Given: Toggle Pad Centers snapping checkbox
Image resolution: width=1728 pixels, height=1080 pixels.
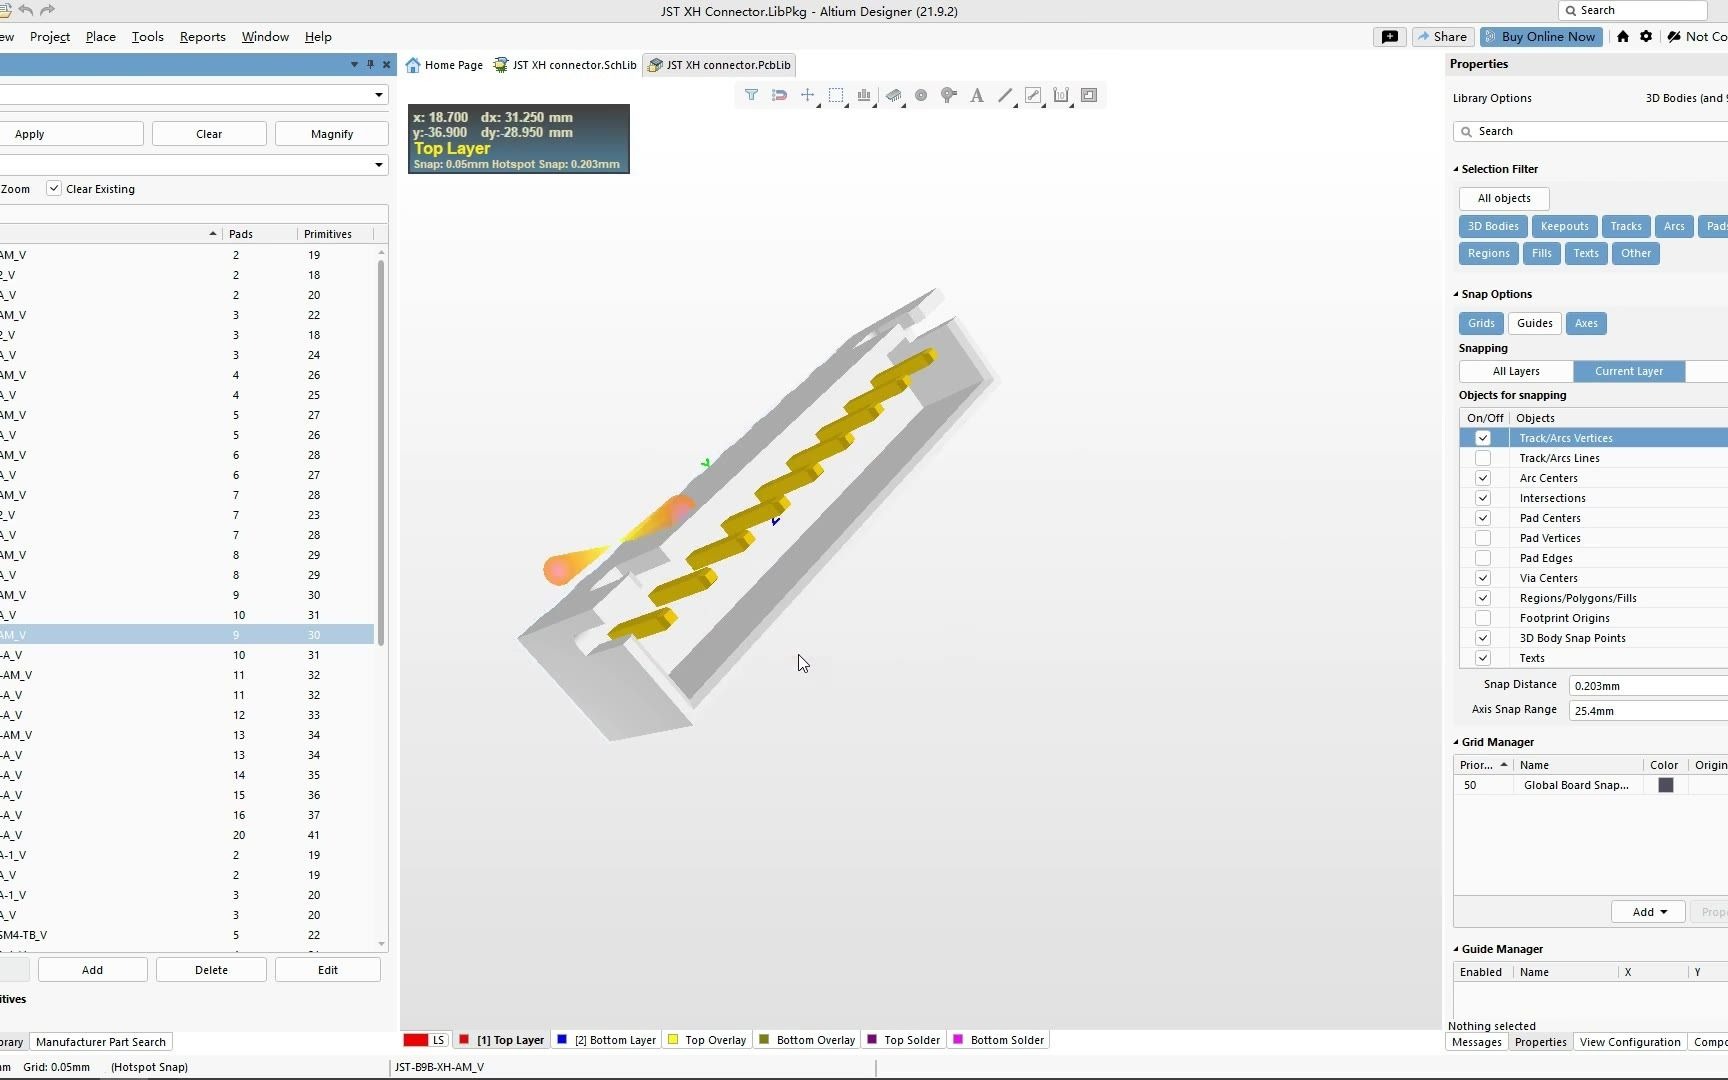Looking at the screenshot, I should [x=1483, y=518].
